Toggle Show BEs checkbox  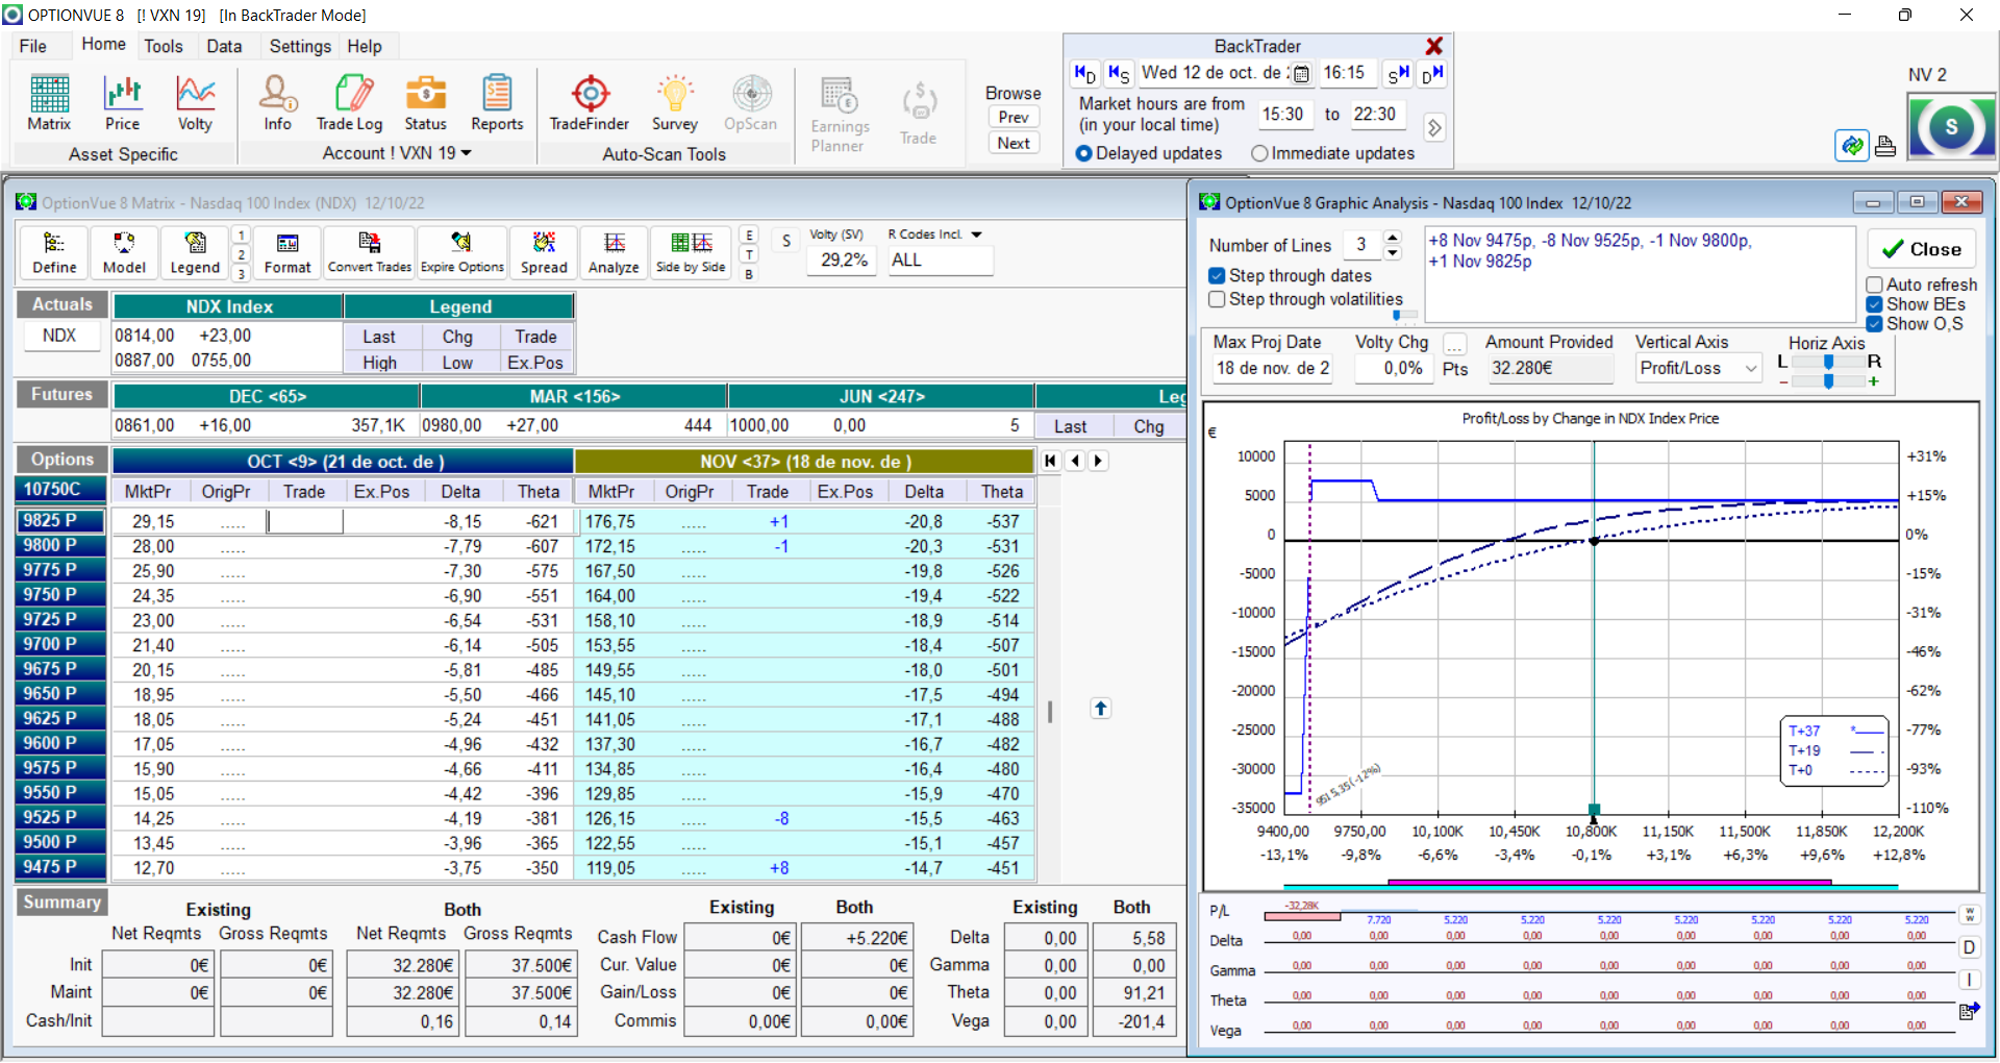pyautogui.click(x=1875, y=304)
